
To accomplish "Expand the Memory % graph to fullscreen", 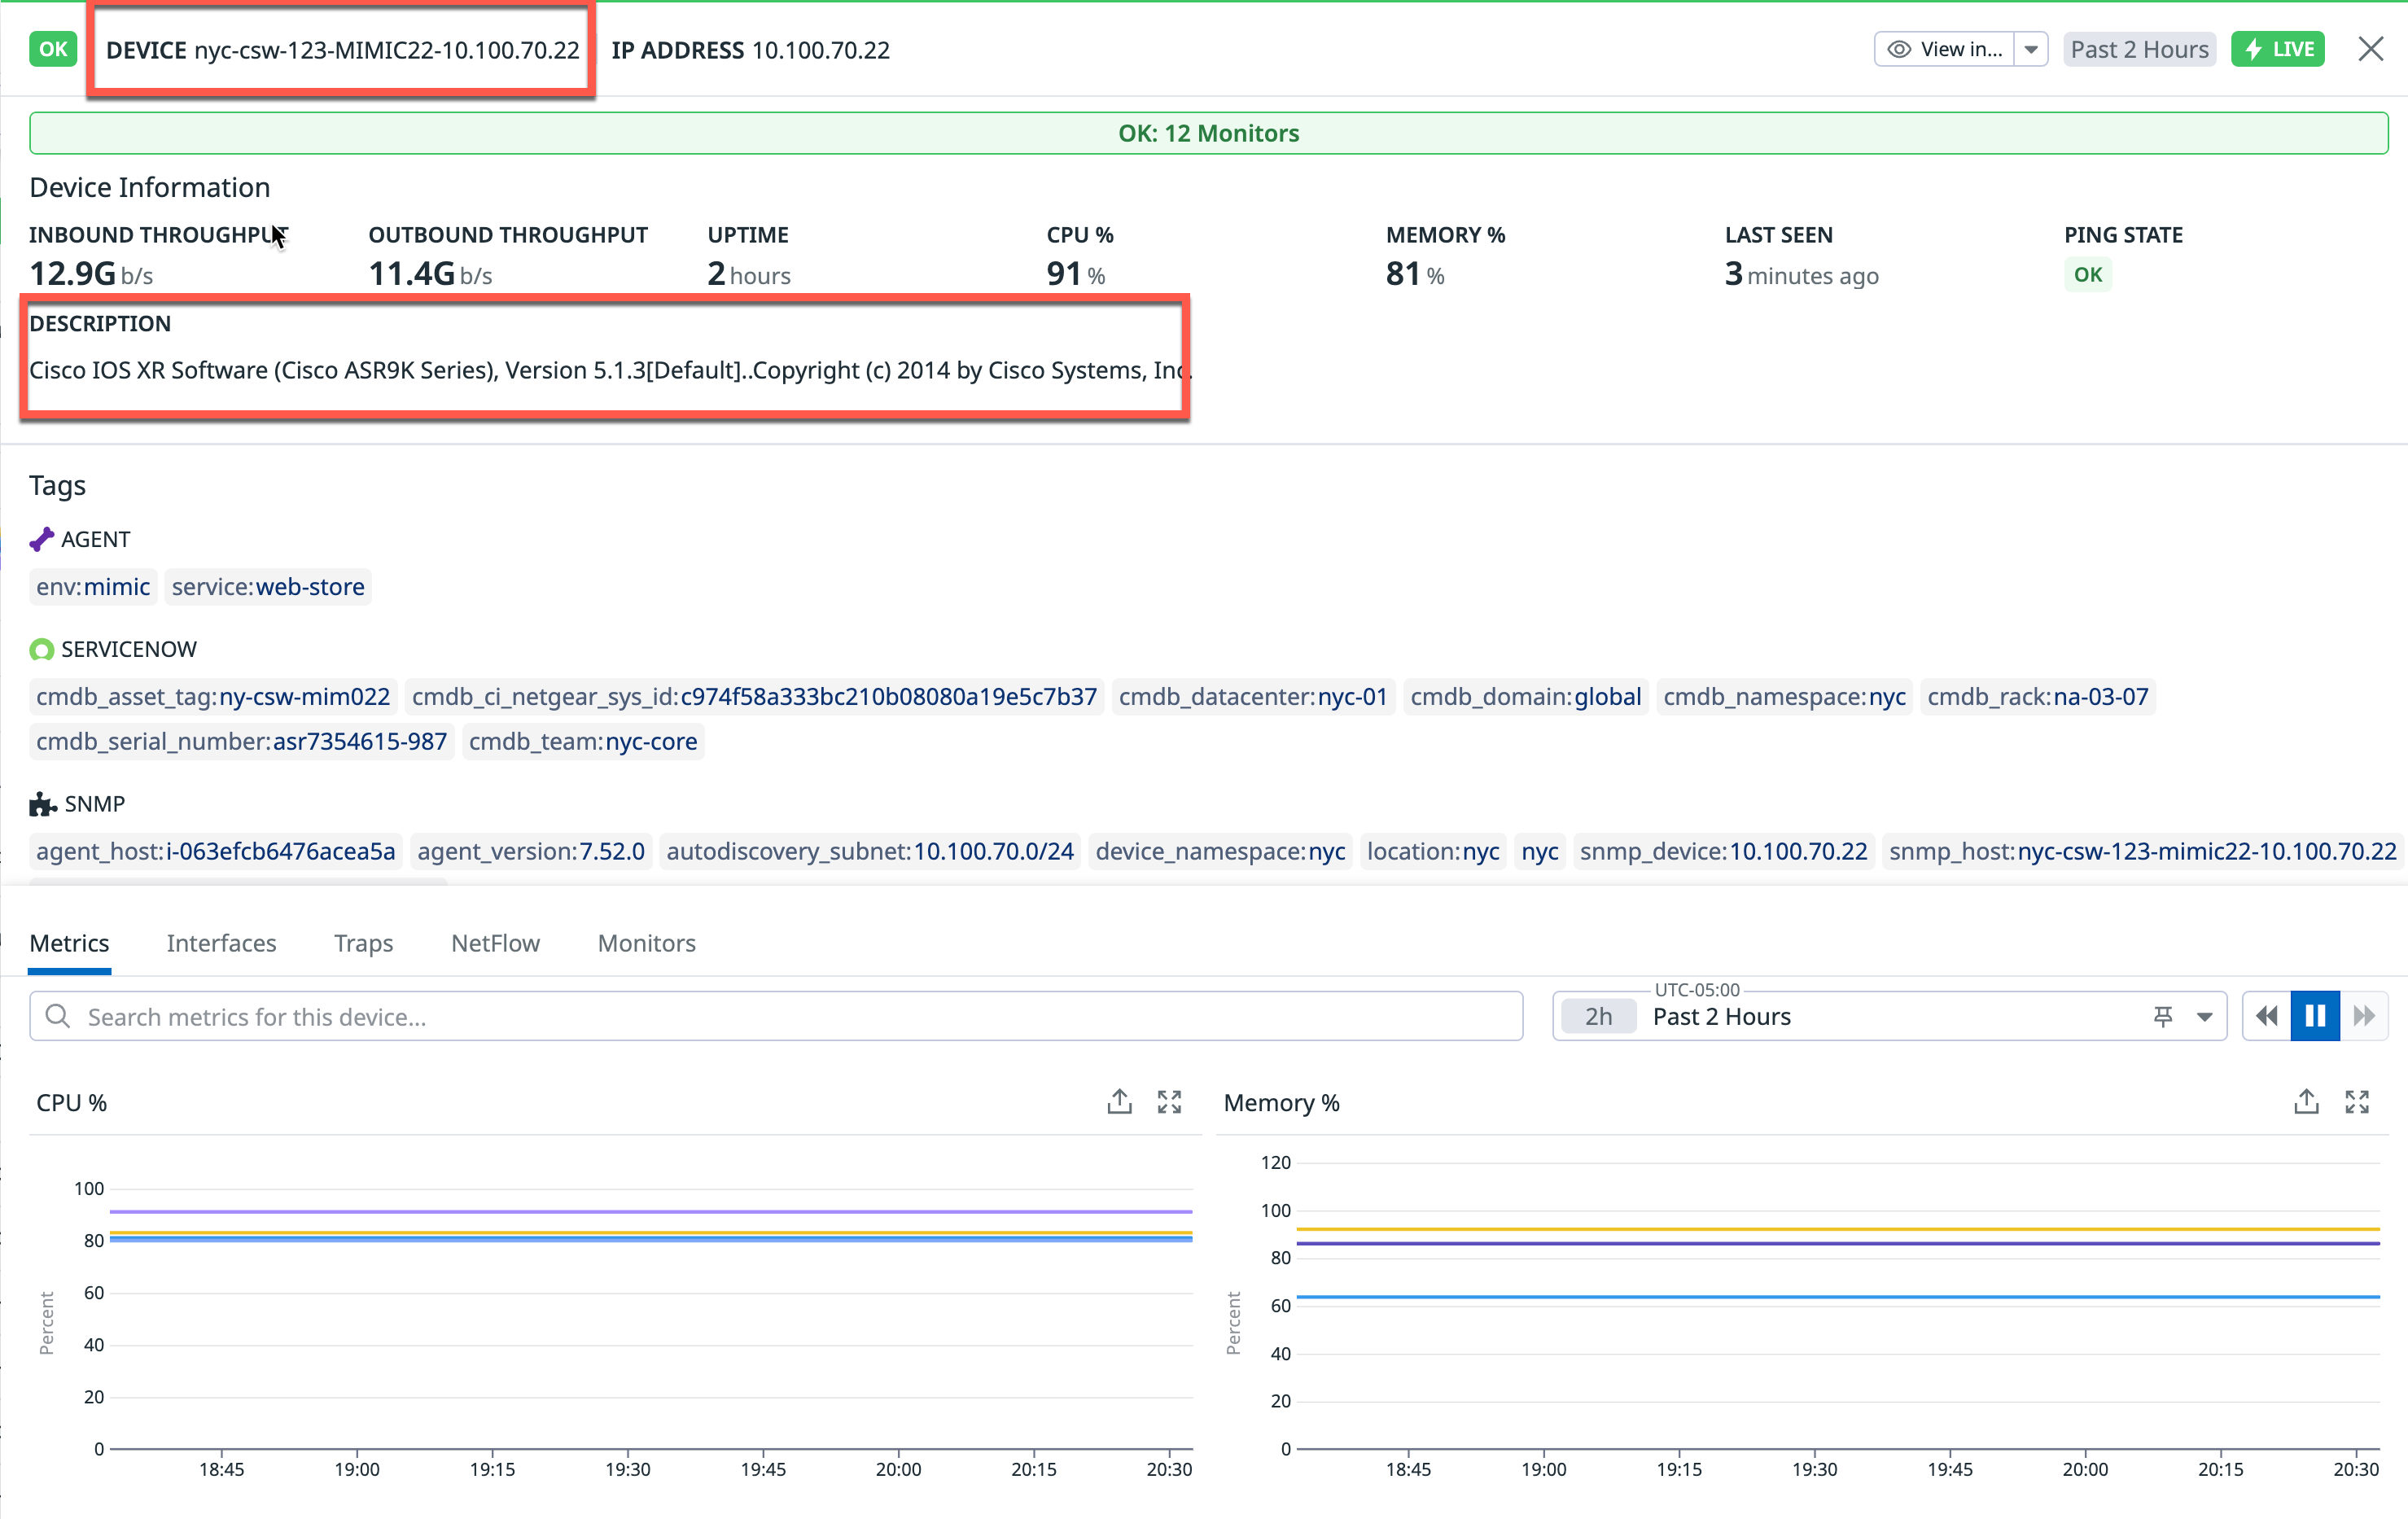I will 2357,1102.
